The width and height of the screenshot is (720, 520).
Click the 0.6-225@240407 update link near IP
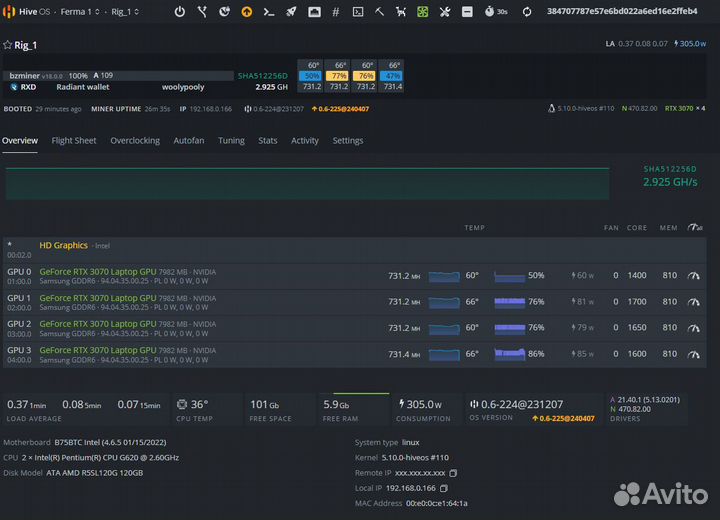tap(340, 109)
